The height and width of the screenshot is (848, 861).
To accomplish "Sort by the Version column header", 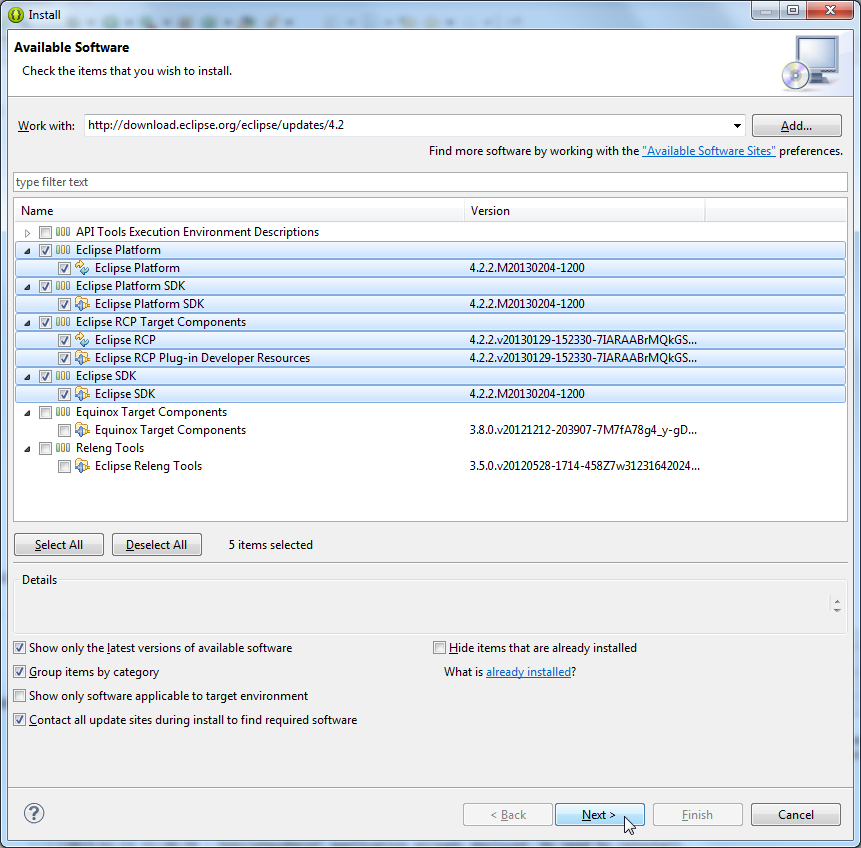I will (x=584, y=211).
